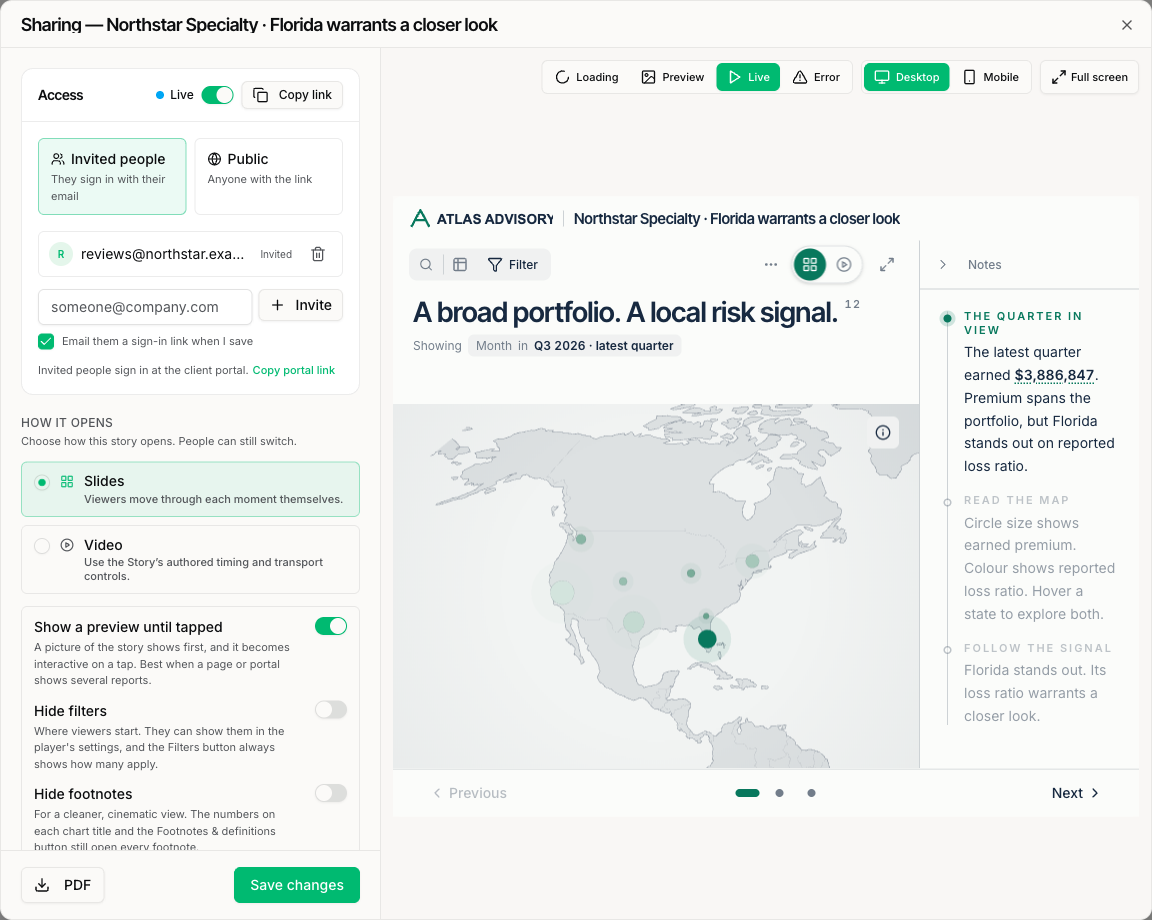Click the footnote number 12 beside title
Screen dimensions: 1152x920
click(852, 304)
